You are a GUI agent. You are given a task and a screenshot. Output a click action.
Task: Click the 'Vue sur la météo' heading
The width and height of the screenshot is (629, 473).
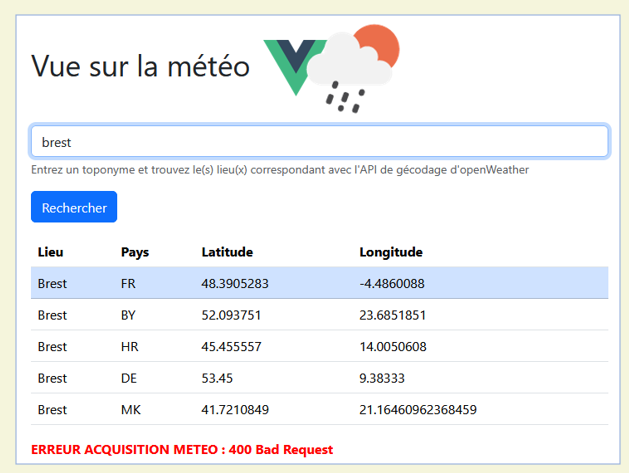tap(140, 66)
